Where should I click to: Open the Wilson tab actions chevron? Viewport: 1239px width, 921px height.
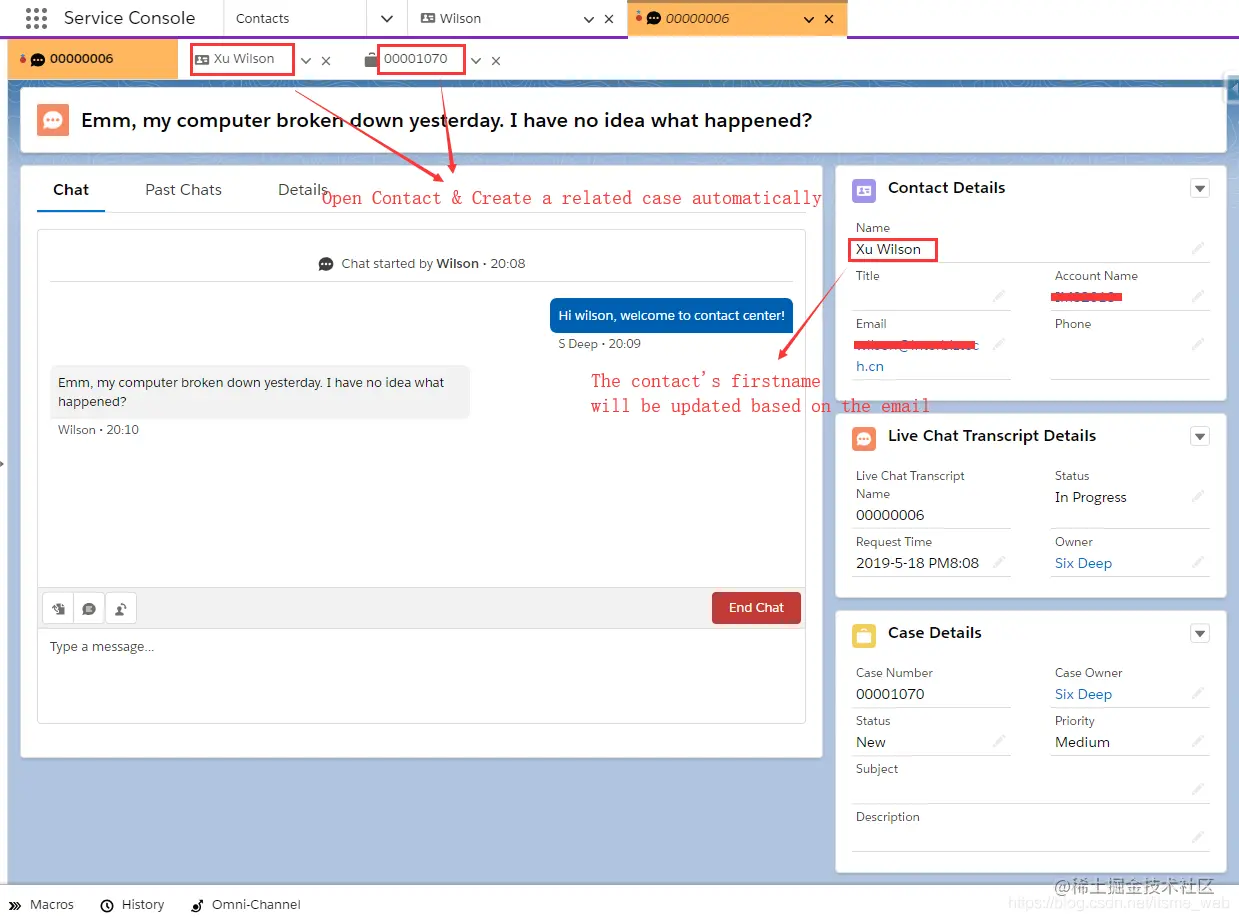coord(589,19)
